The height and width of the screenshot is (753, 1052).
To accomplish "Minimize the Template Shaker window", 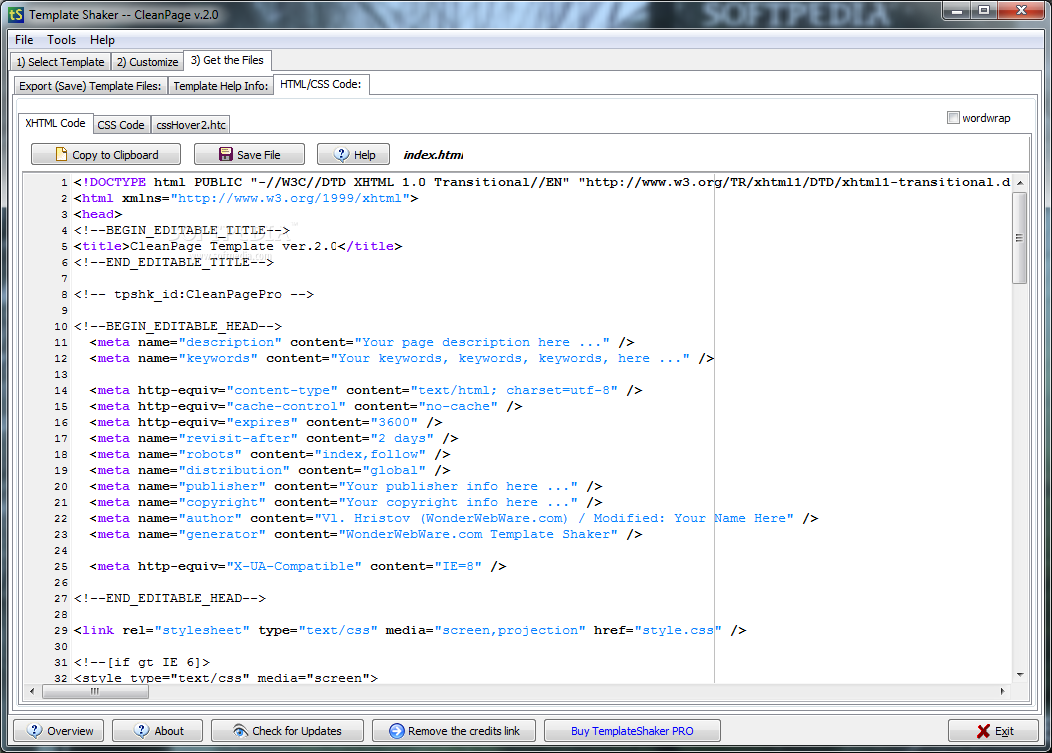I will tap(957, 10).
